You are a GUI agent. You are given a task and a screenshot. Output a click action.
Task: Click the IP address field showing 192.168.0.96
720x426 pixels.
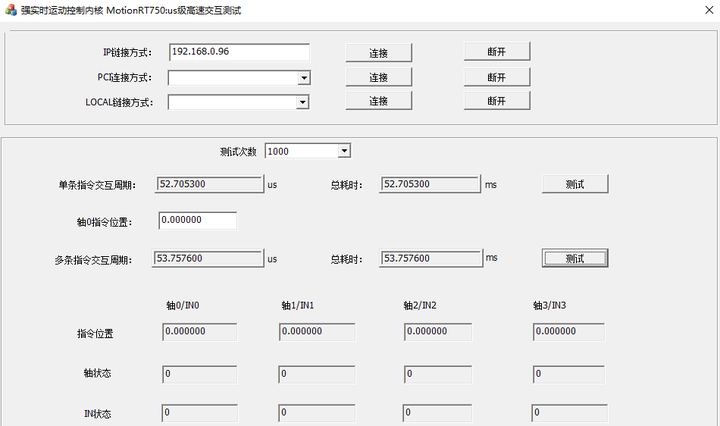click(239, 52)
